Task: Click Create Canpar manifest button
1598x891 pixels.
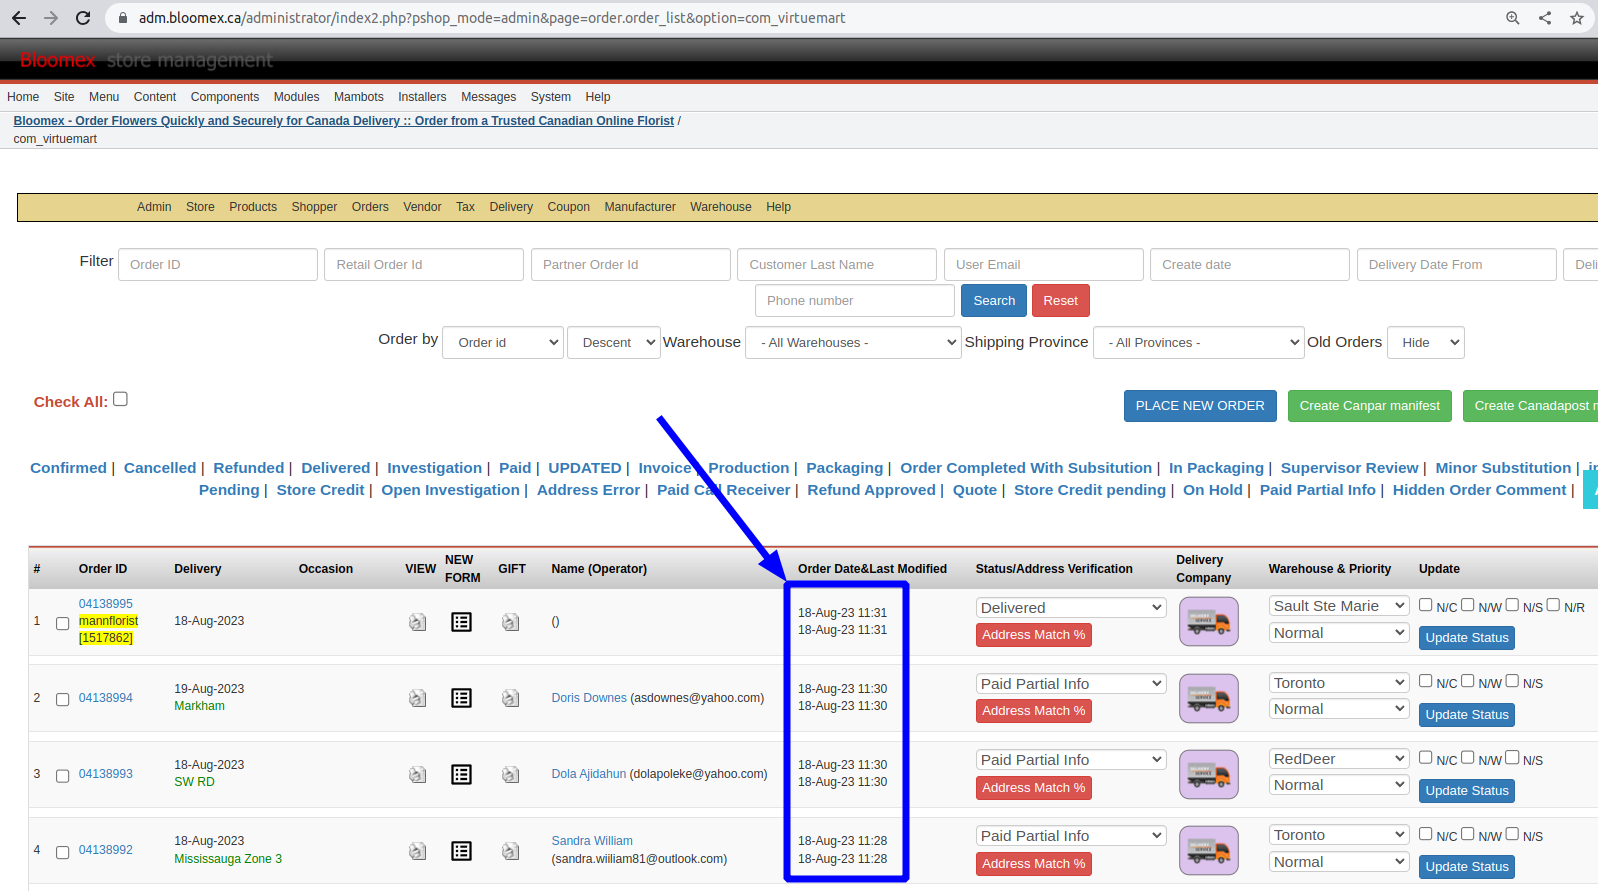Action: pos(1370,406)
